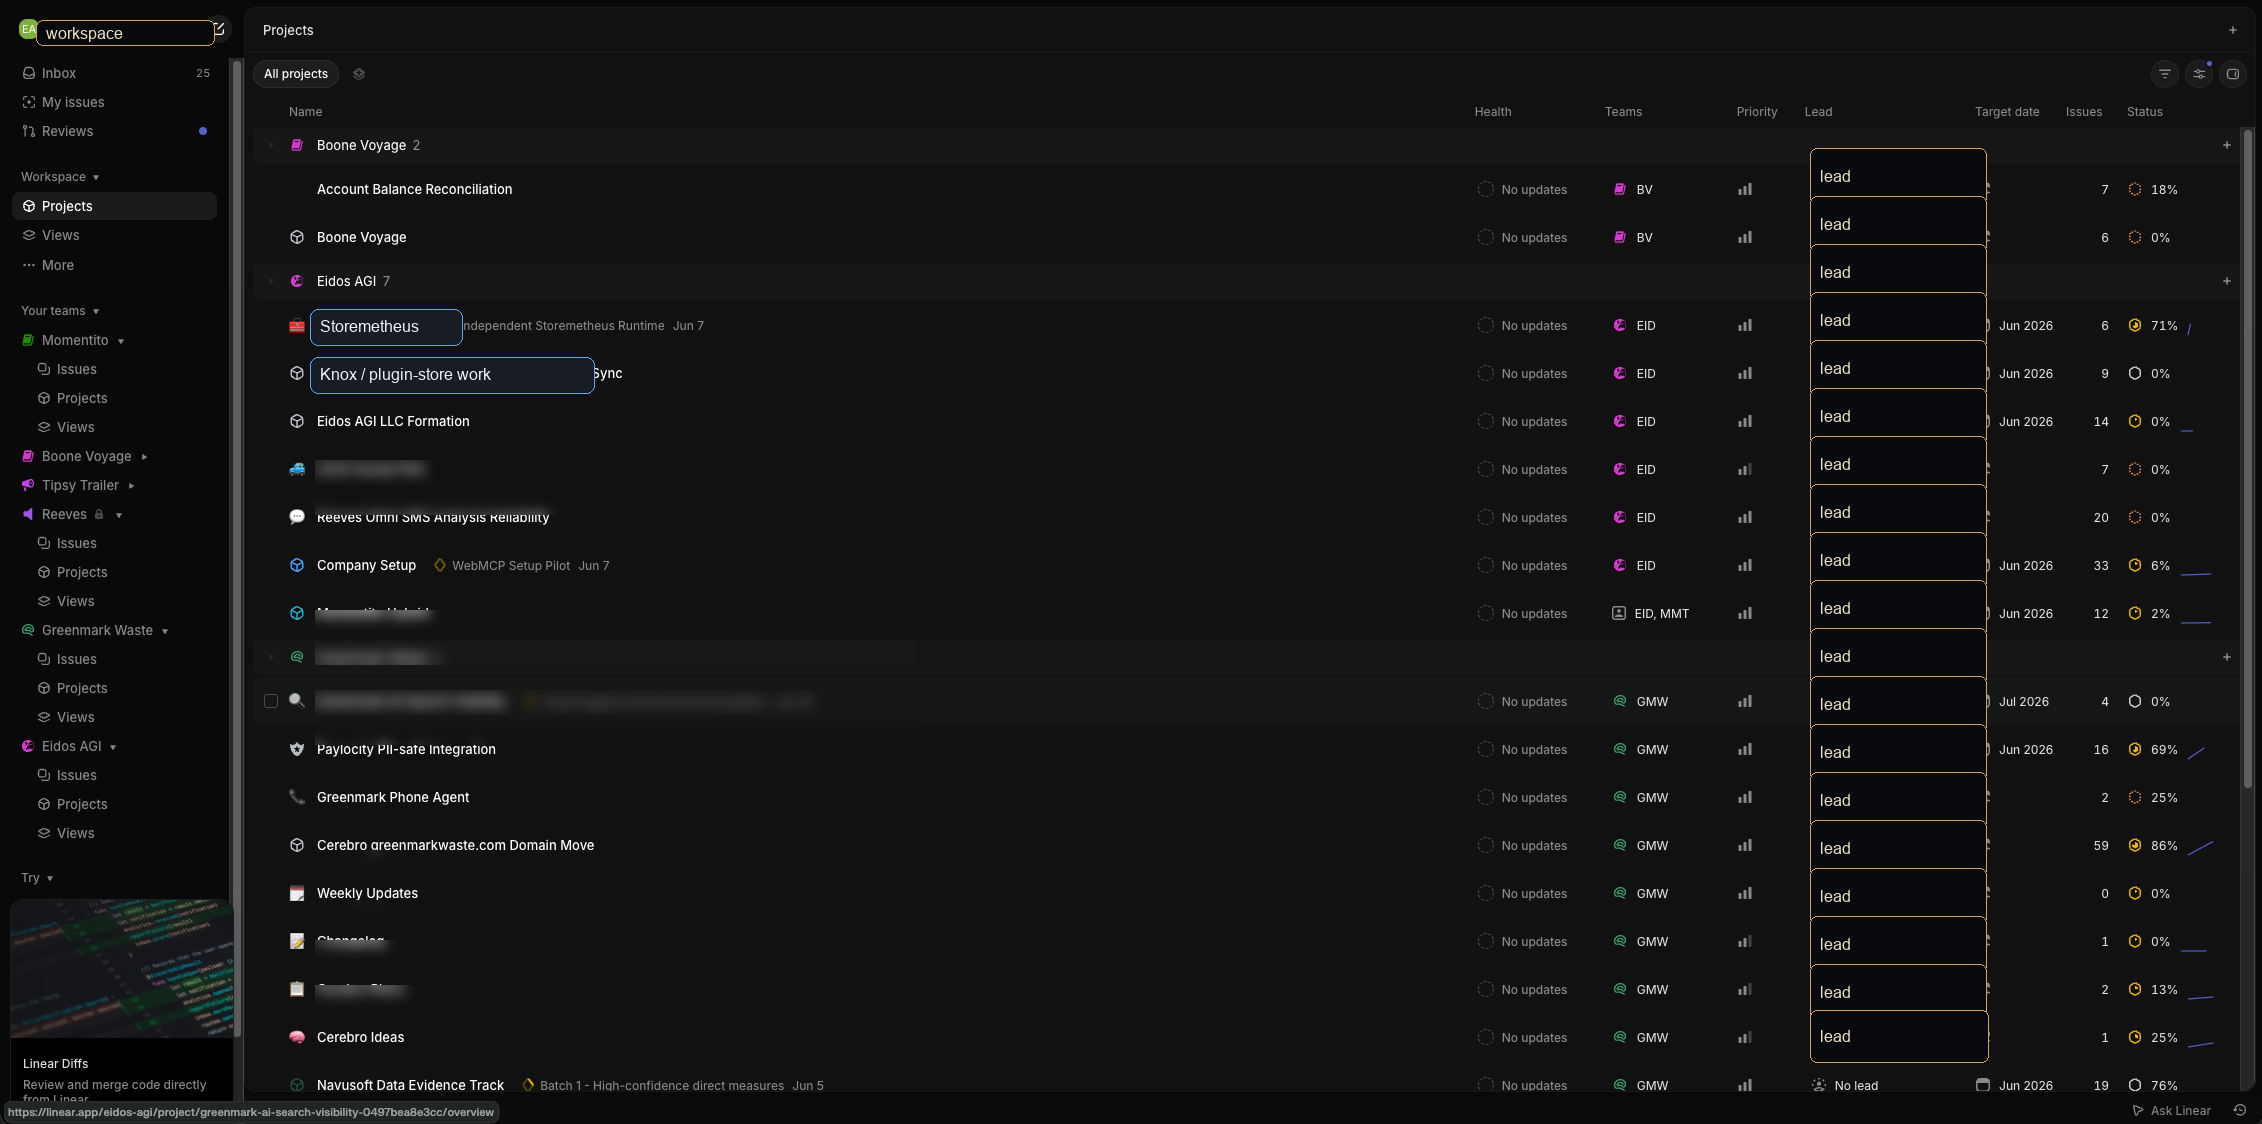2262x1124 pixels.
Task: Change priority of Cerebro Ideas
Action: click(x=1745, y=1037)
